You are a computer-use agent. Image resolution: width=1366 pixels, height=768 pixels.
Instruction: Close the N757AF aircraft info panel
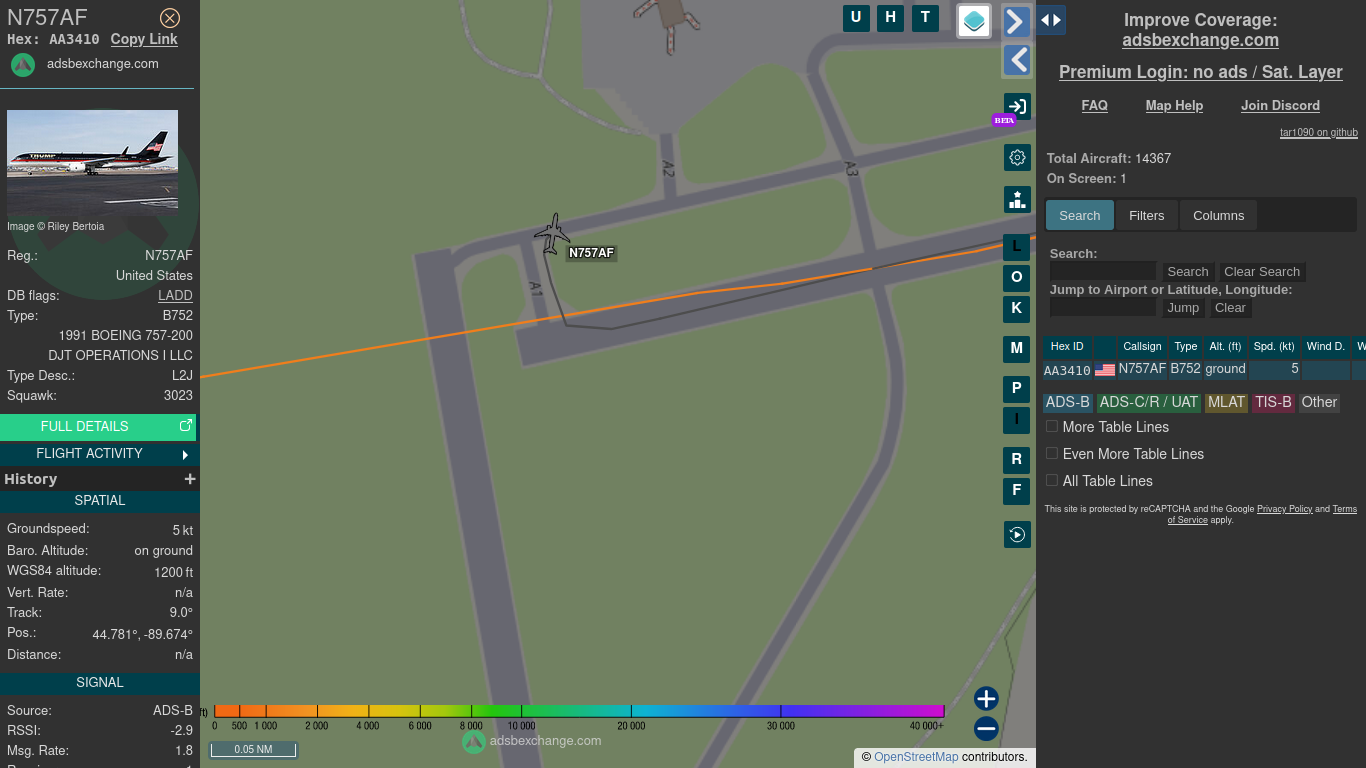[x=170, y=18]
